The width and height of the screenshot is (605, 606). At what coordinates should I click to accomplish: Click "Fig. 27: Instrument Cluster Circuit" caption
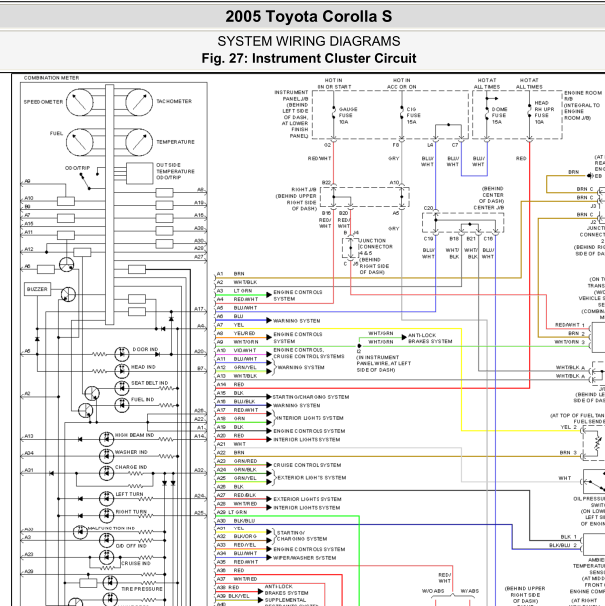click(x=308, y=58)
